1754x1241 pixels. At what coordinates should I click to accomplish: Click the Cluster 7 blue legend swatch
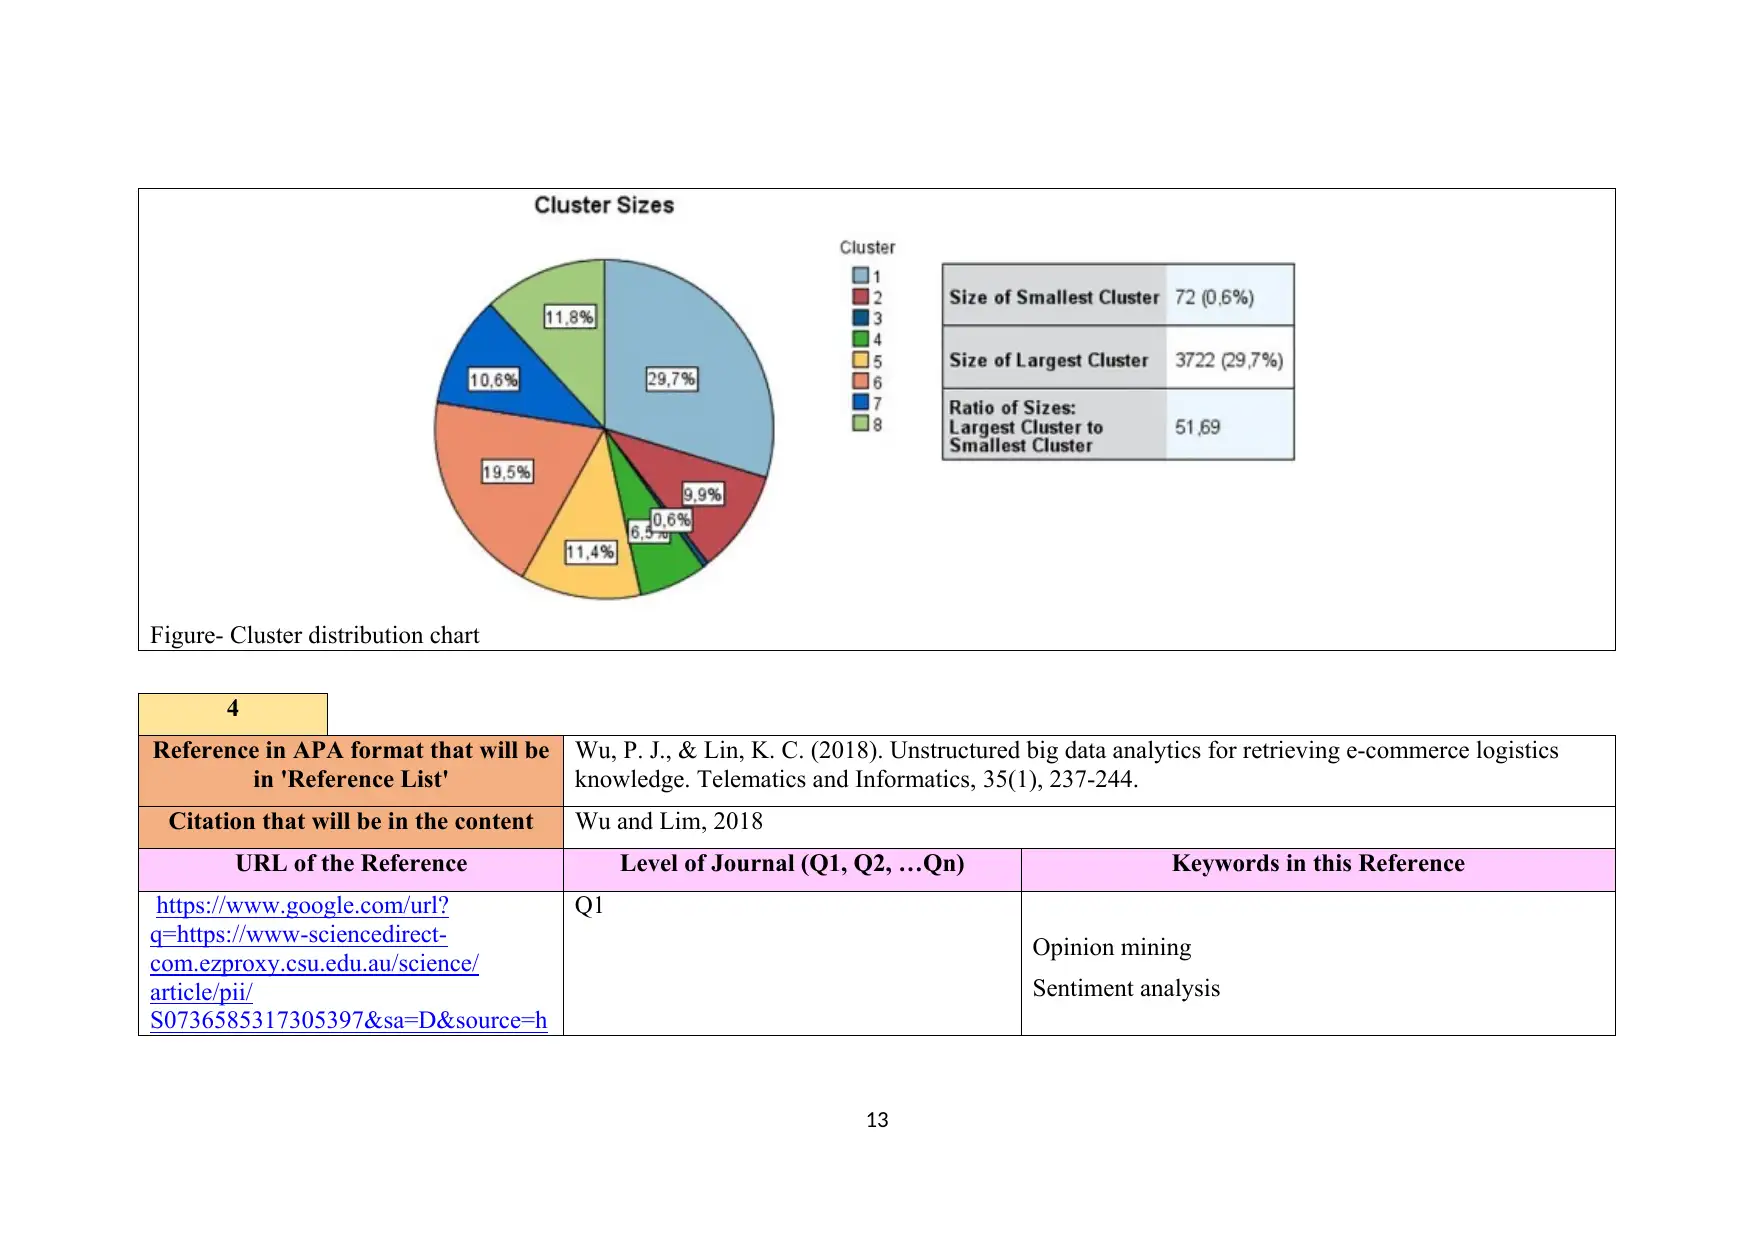[x=860, y=402]
